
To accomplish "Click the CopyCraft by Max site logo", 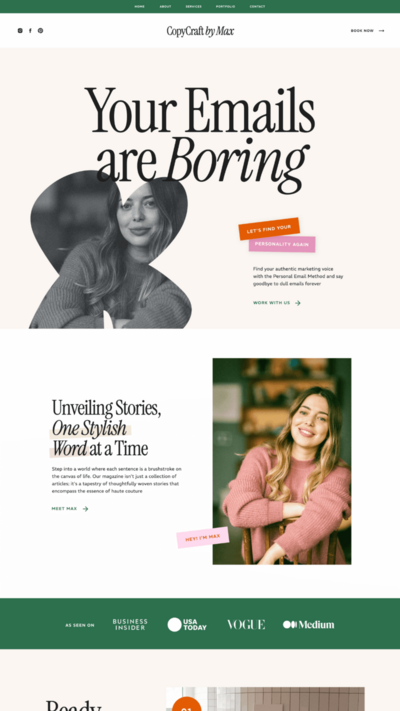I will (x=200, y=31).
